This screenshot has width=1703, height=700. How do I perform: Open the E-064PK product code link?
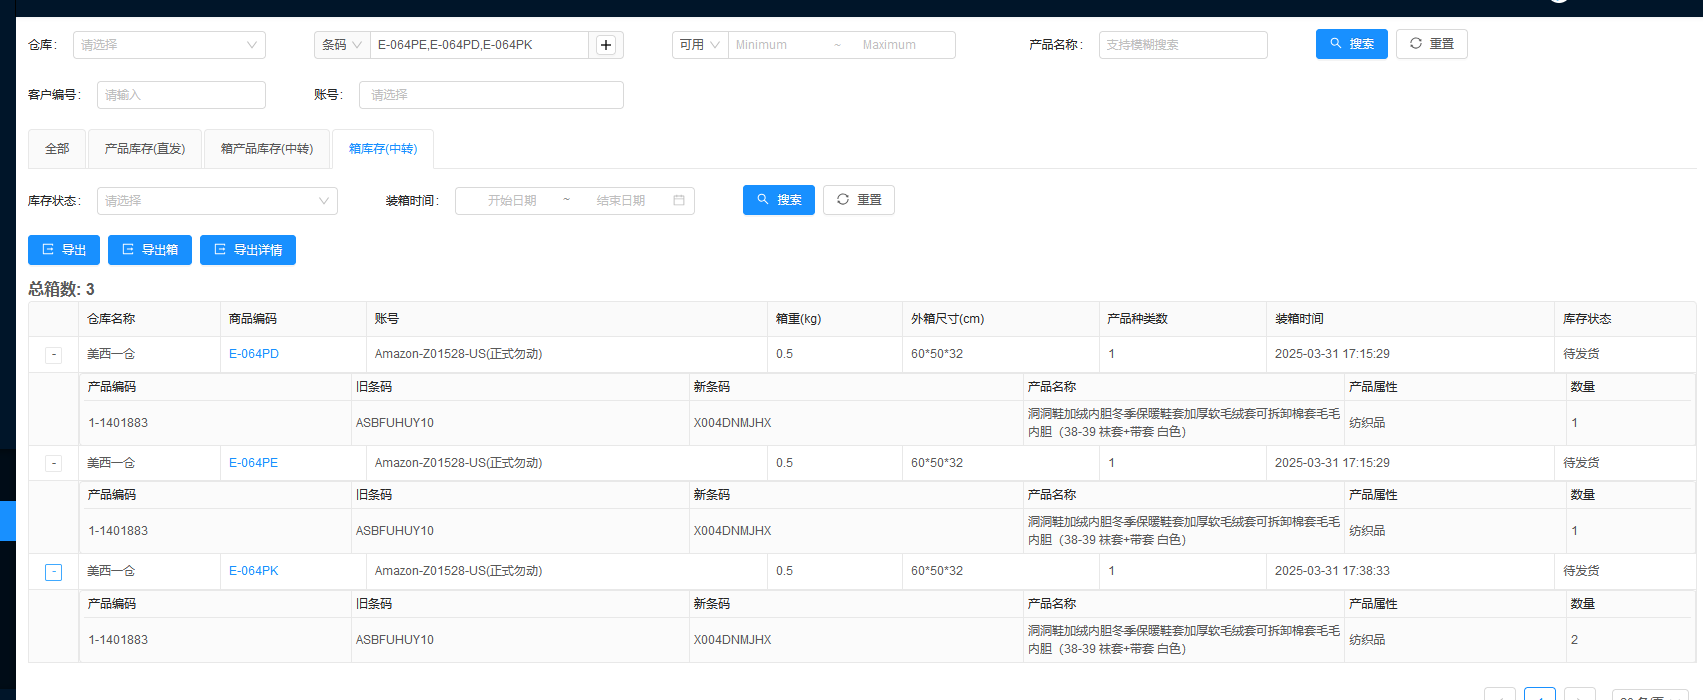click(254, 571)
